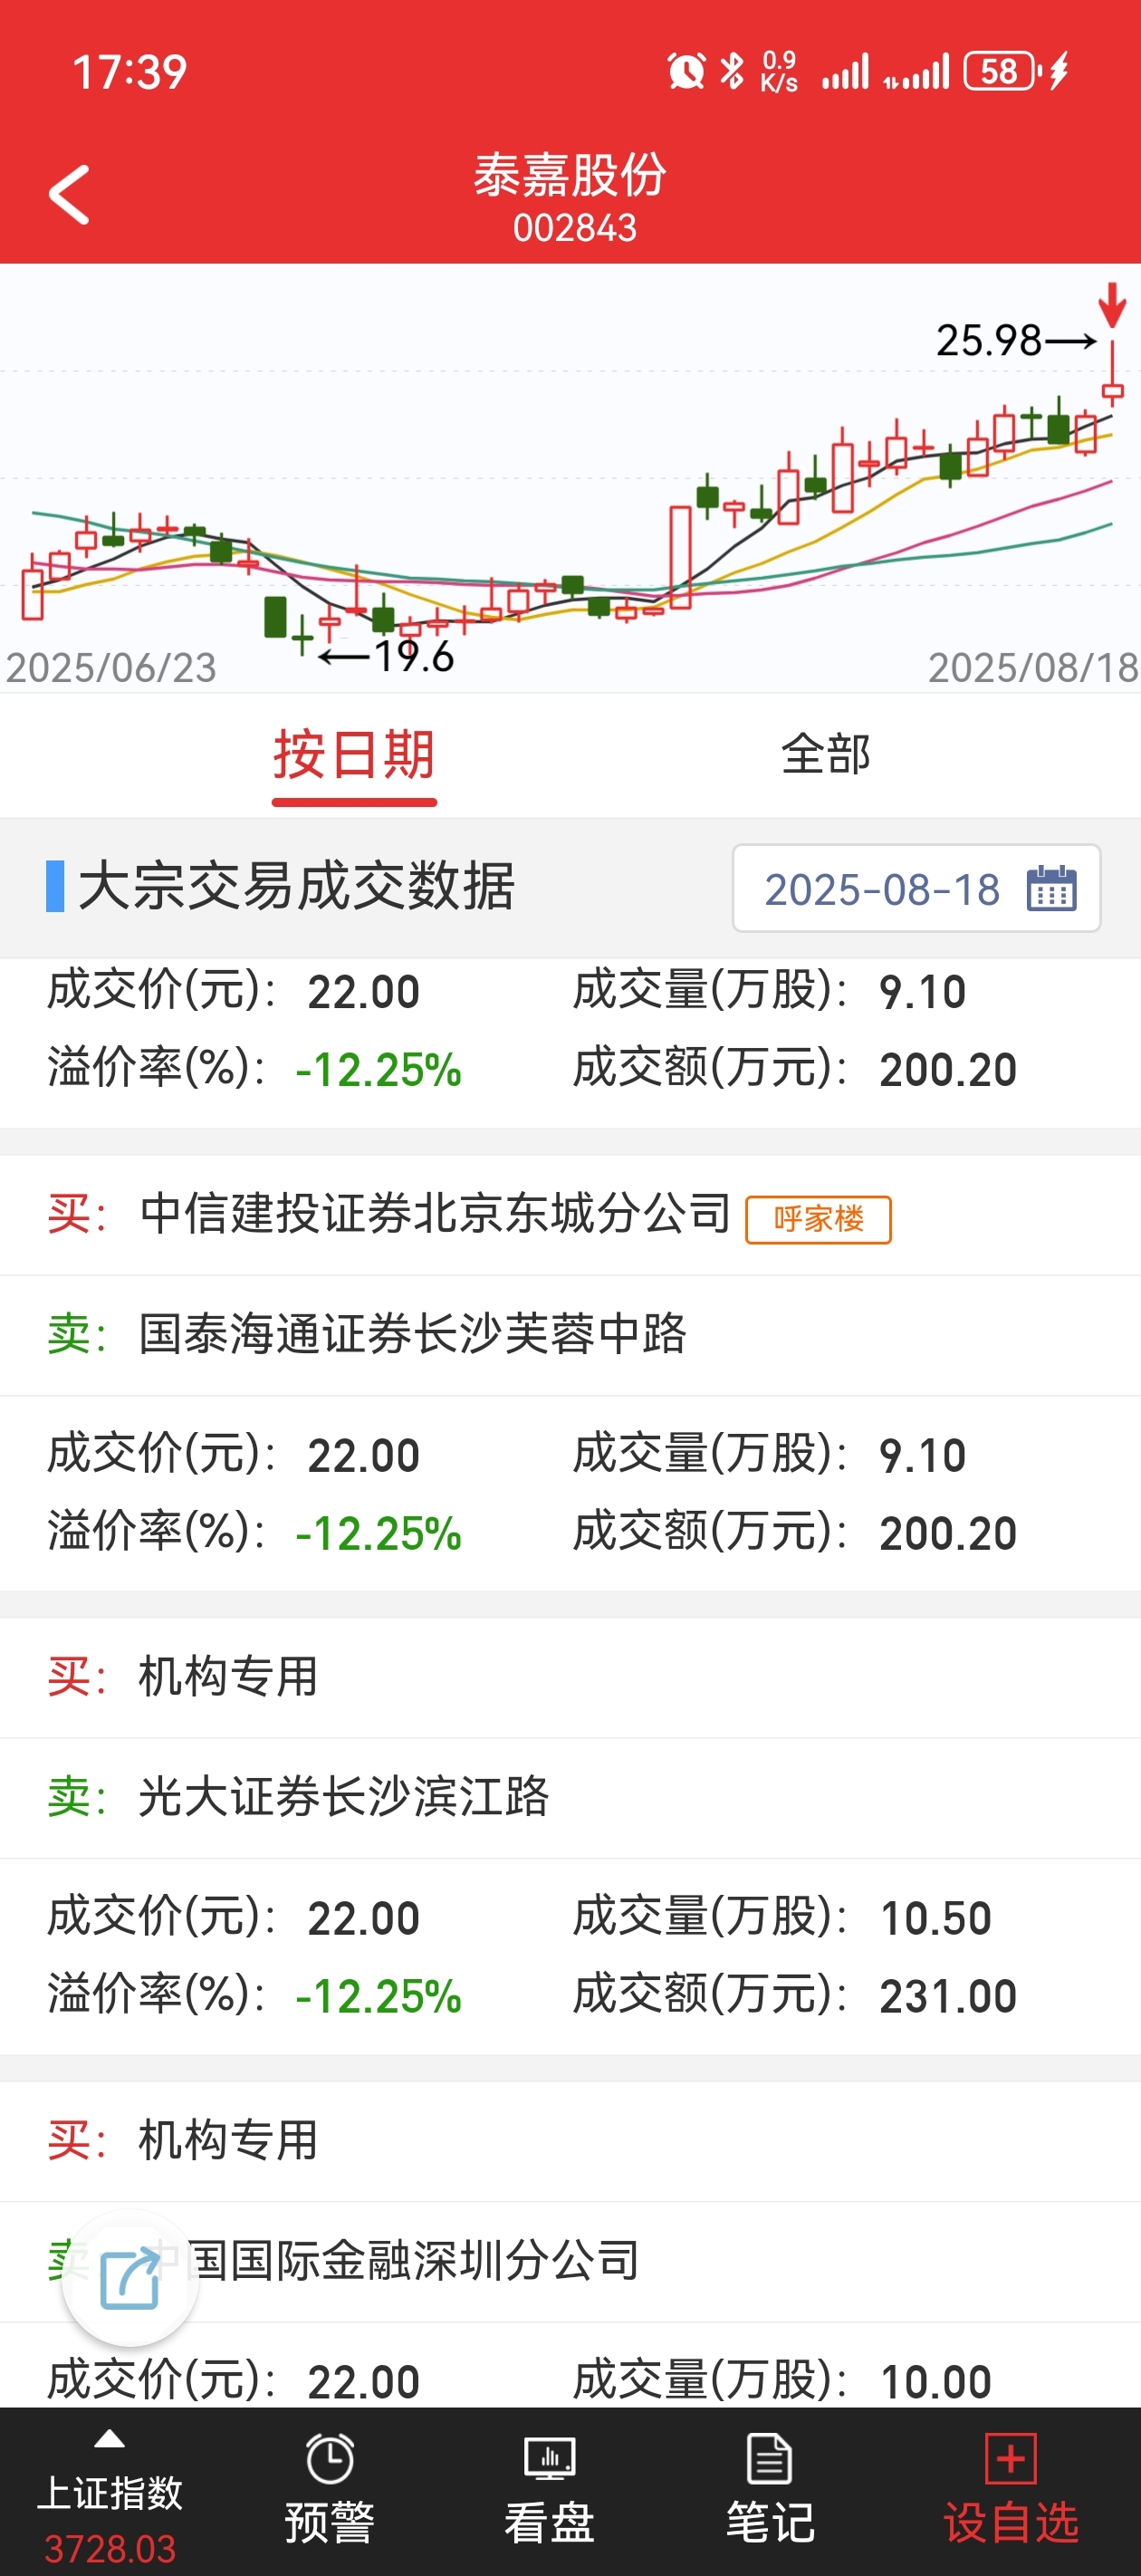
Task: Open the 看盘 monitor icon
Action: (550, 2458)
